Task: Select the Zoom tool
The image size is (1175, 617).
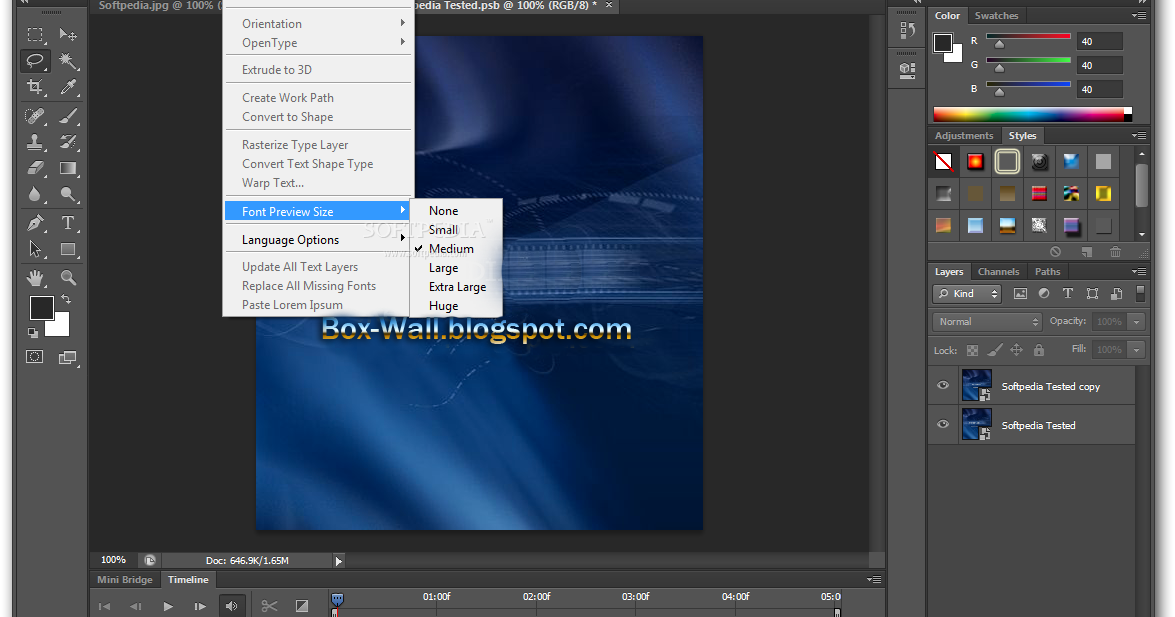Action: [68, 278]
